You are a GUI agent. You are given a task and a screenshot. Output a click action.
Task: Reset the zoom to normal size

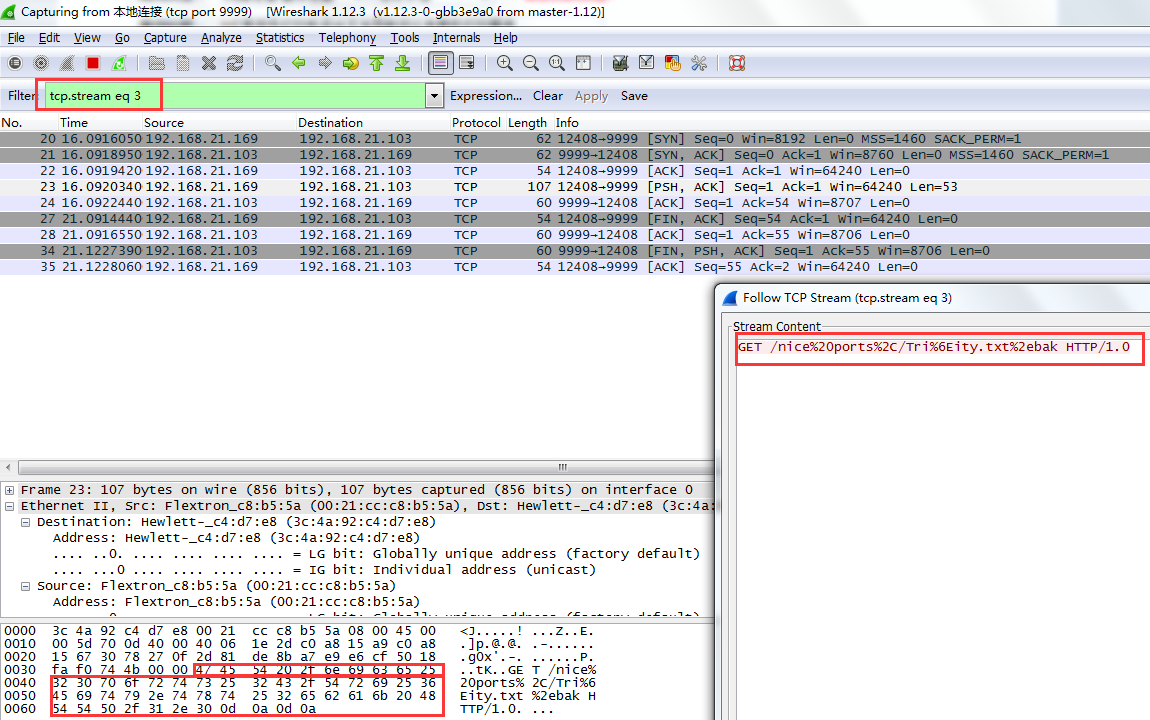pyautogui.click(x=557, y=64)
